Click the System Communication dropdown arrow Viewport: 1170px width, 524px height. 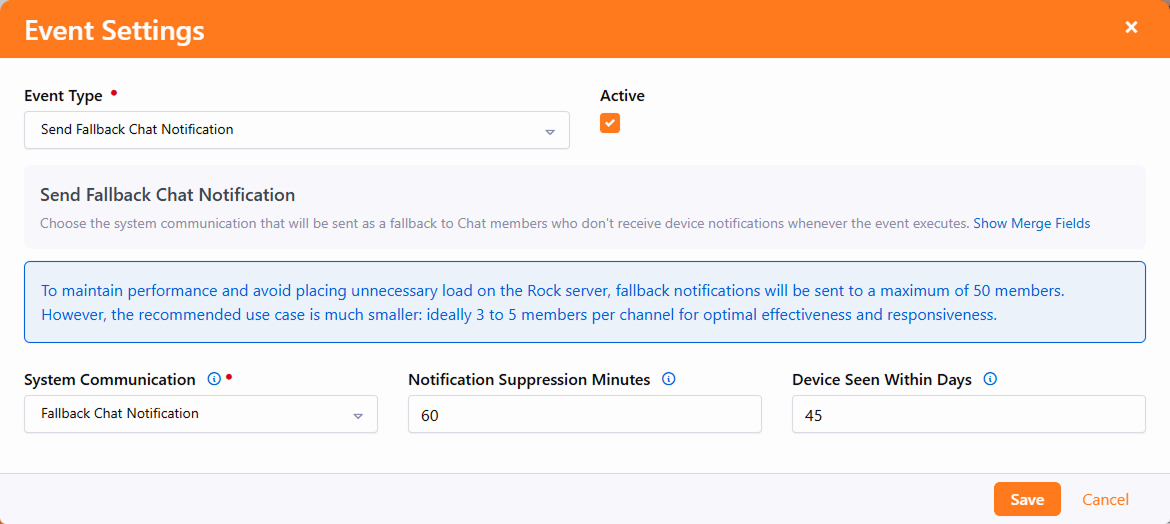tap(358, 415)
